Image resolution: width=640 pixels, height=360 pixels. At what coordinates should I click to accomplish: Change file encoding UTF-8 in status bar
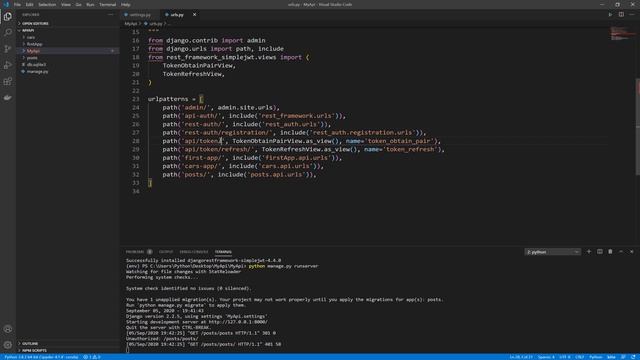(565, 357)
